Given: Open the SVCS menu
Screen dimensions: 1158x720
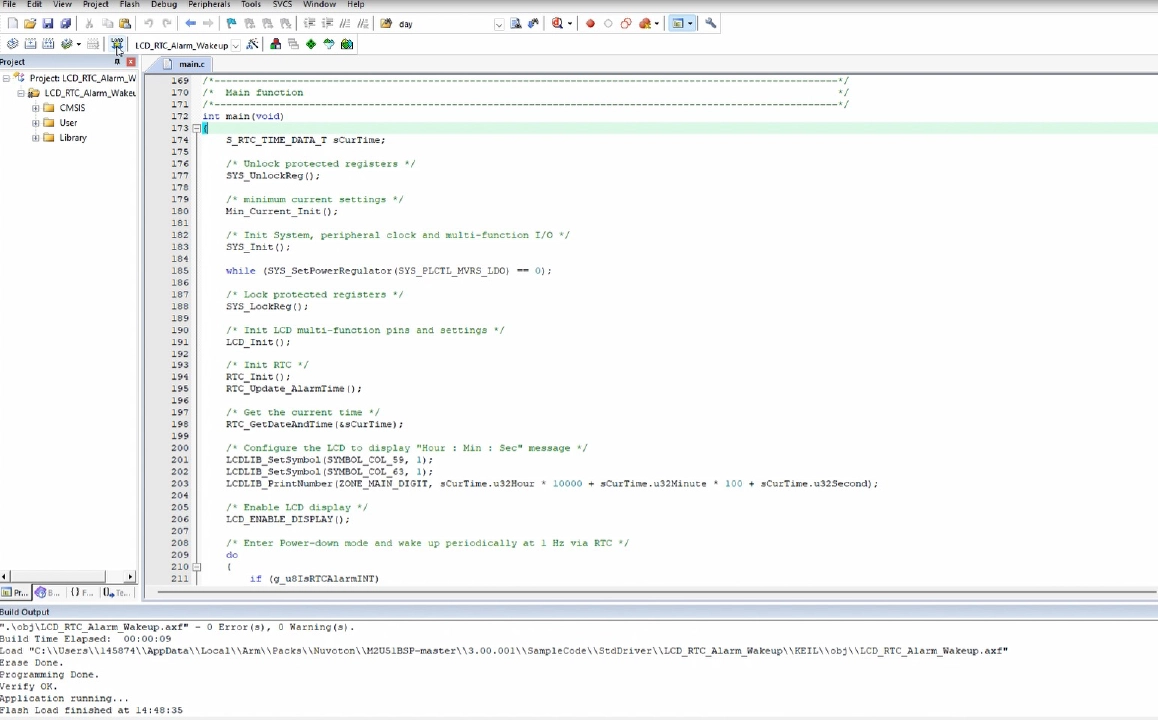Looking at the screenshot, I should click(x=282, y=4).
